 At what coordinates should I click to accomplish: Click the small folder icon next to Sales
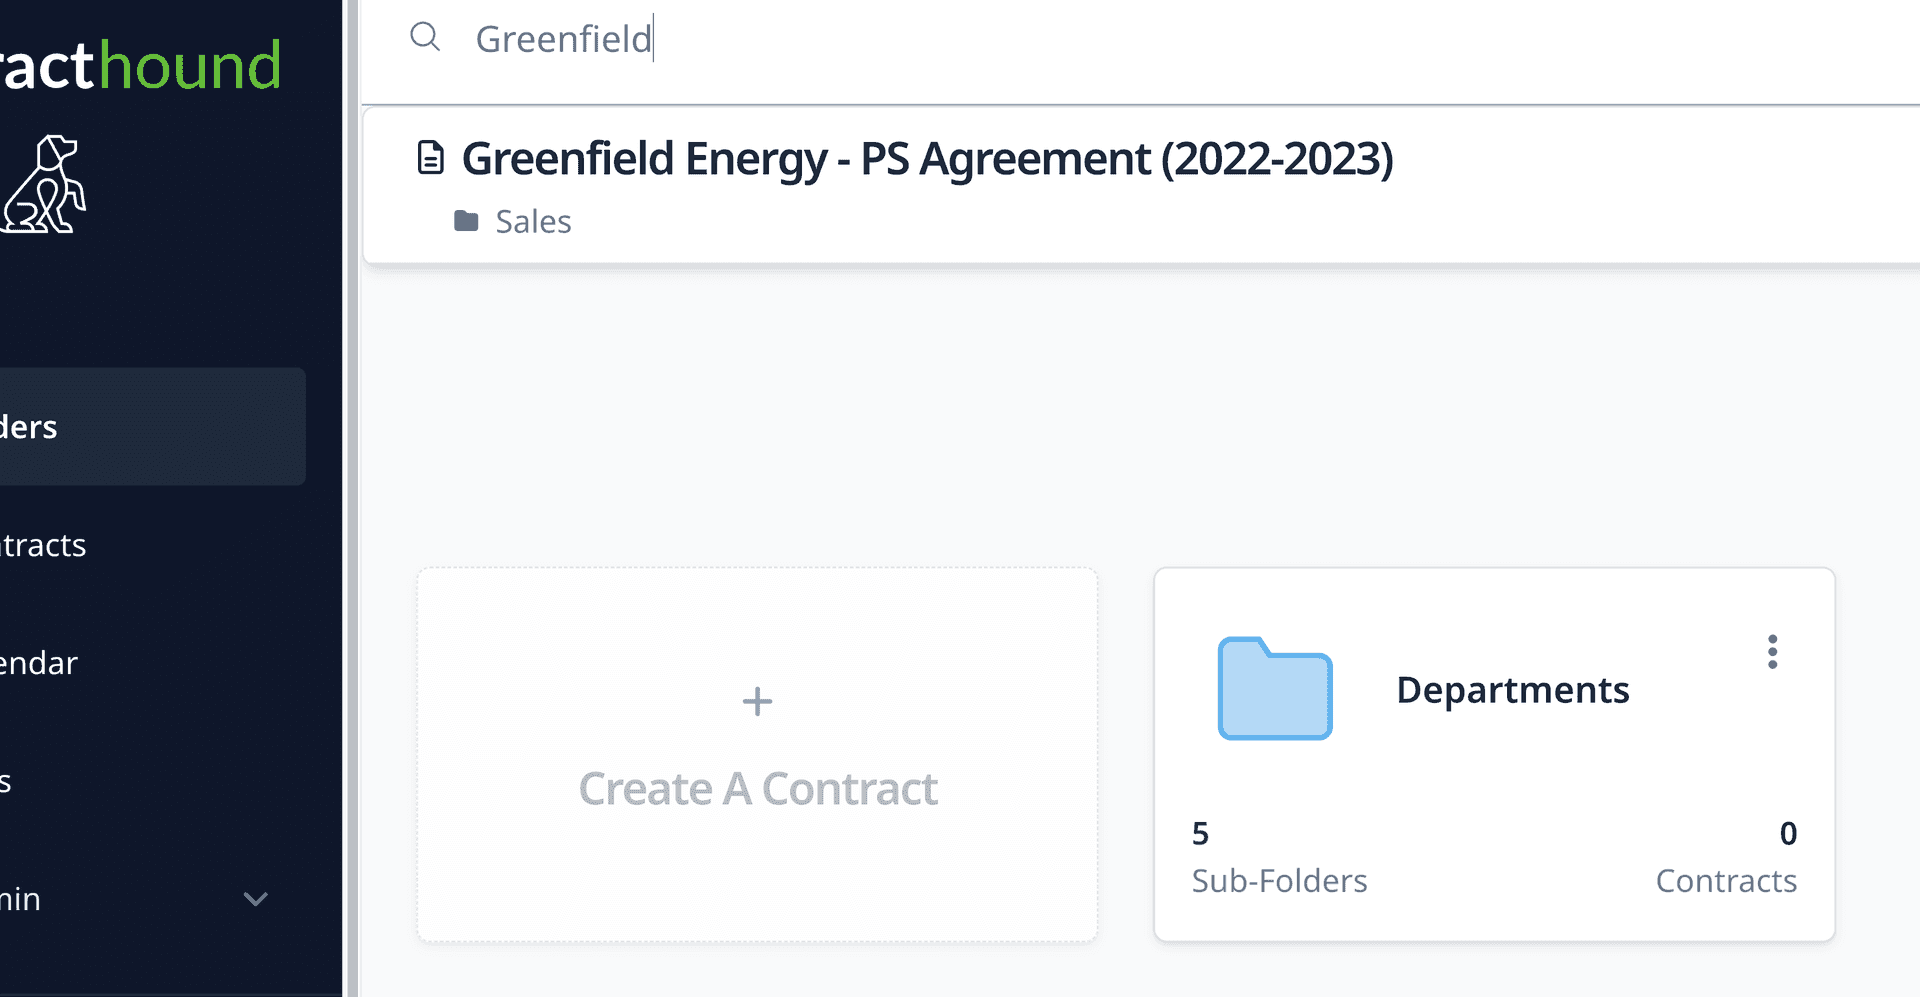(466, 221)
